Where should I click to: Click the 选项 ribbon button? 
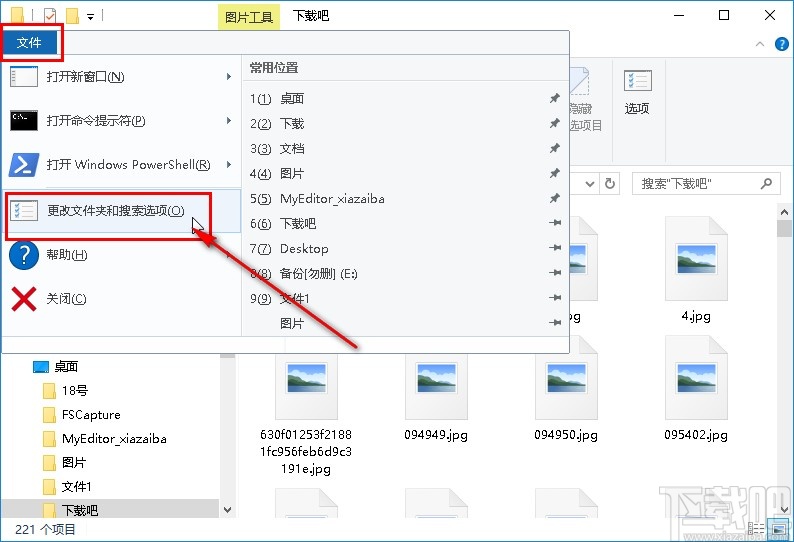tap(638, 92)
